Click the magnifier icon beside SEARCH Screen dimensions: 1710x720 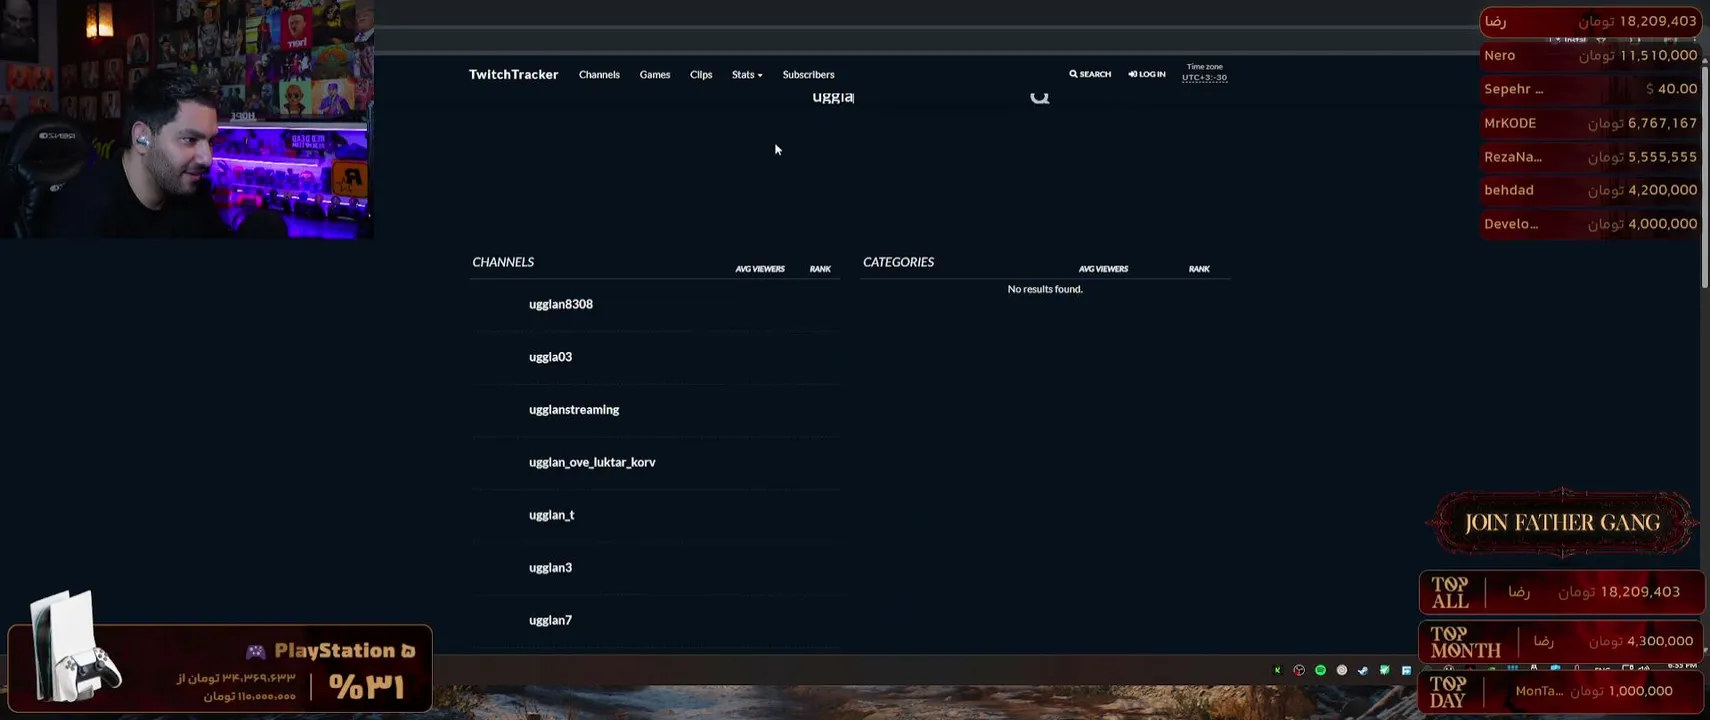(1073, 74)
